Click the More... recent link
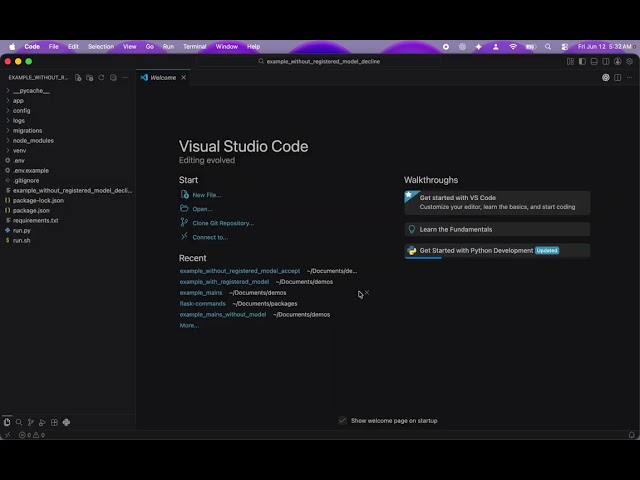Screen dimensions: 640x480 point(189,325)
